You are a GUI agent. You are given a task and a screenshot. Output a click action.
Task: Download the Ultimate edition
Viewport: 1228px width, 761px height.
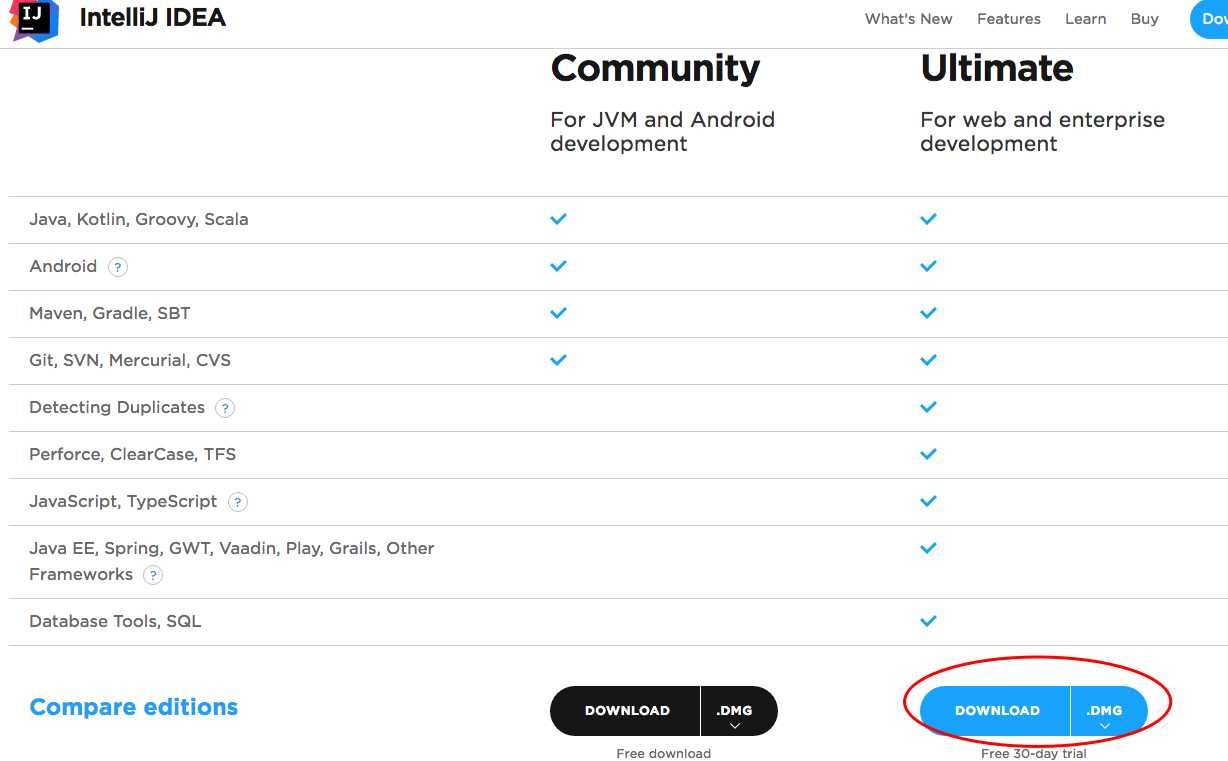996,711
